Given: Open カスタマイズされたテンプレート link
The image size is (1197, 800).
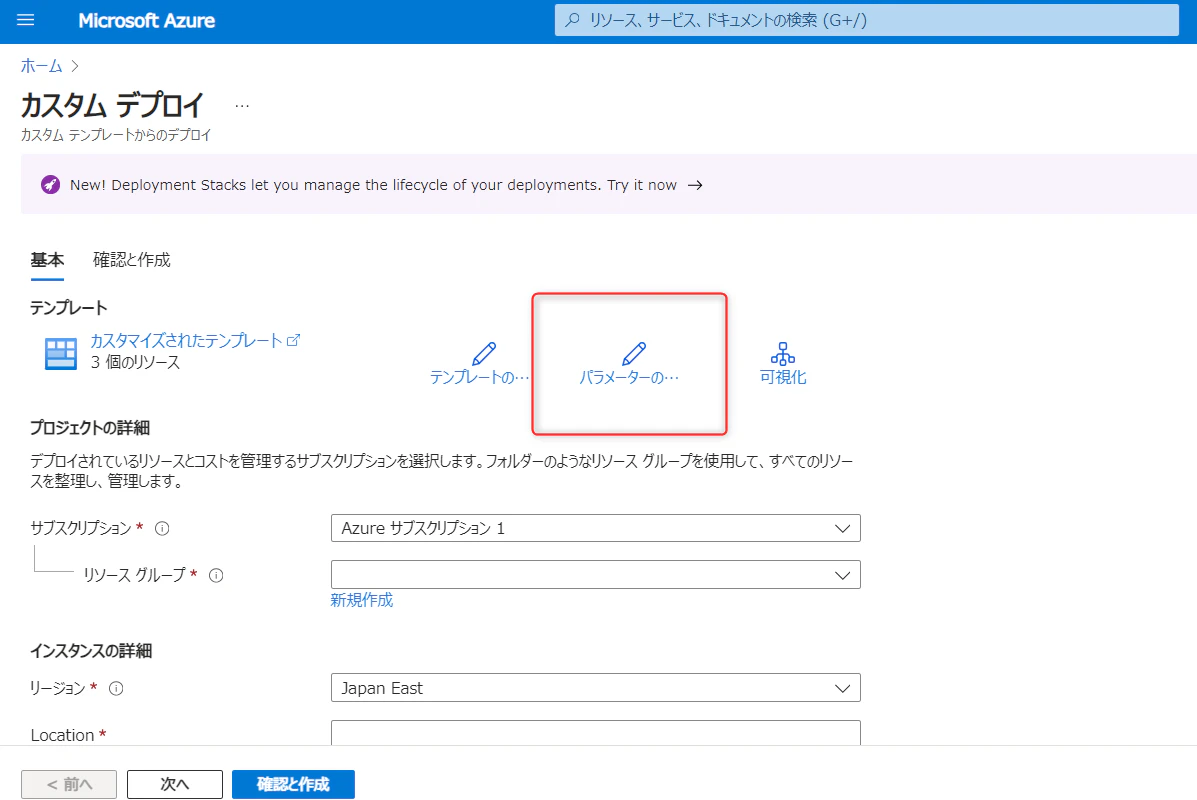Looking at the screenshot, I should point(187,340).
